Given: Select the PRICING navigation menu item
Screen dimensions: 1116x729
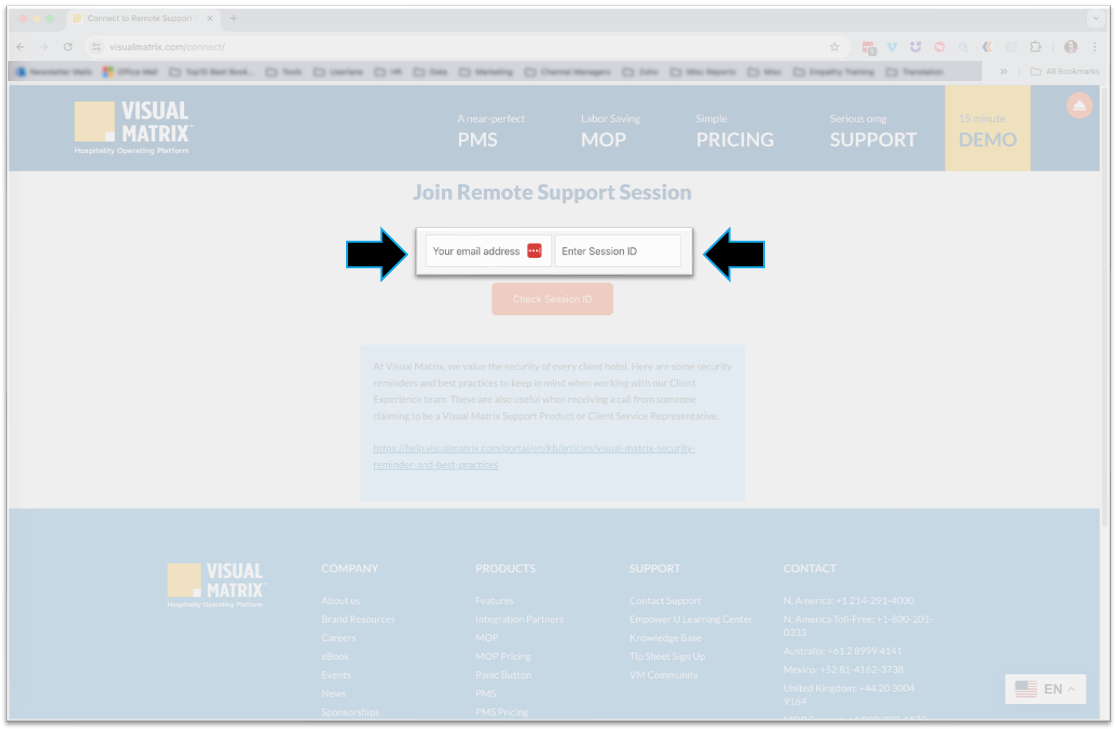Looking at the screenshot, I should pos(734,139).
